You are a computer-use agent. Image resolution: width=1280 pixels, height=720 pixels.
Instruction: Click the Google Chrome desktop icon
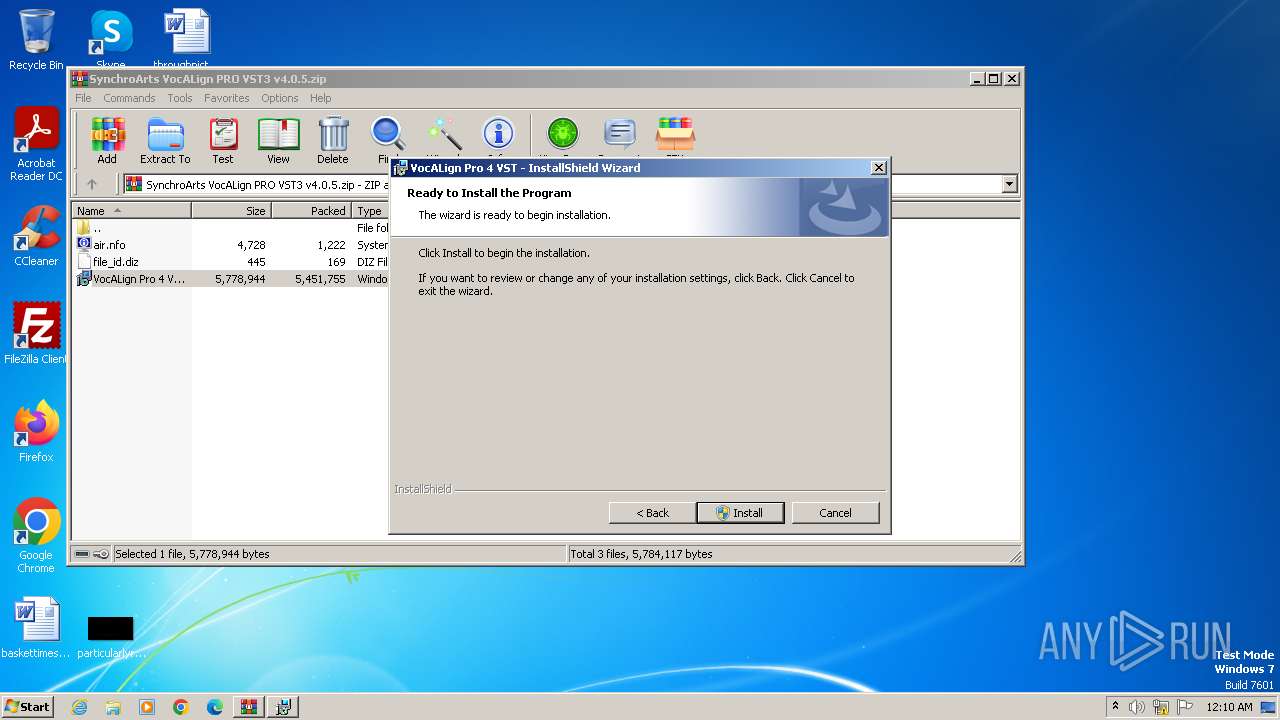pos(36,536)
